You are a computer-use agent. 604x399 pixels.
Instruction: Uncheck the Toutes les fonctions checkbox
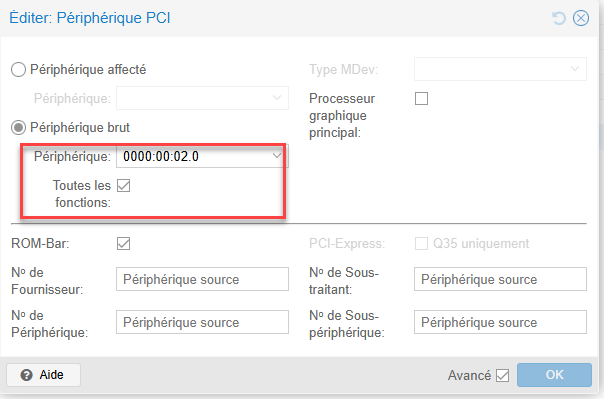tap(124, 186)
